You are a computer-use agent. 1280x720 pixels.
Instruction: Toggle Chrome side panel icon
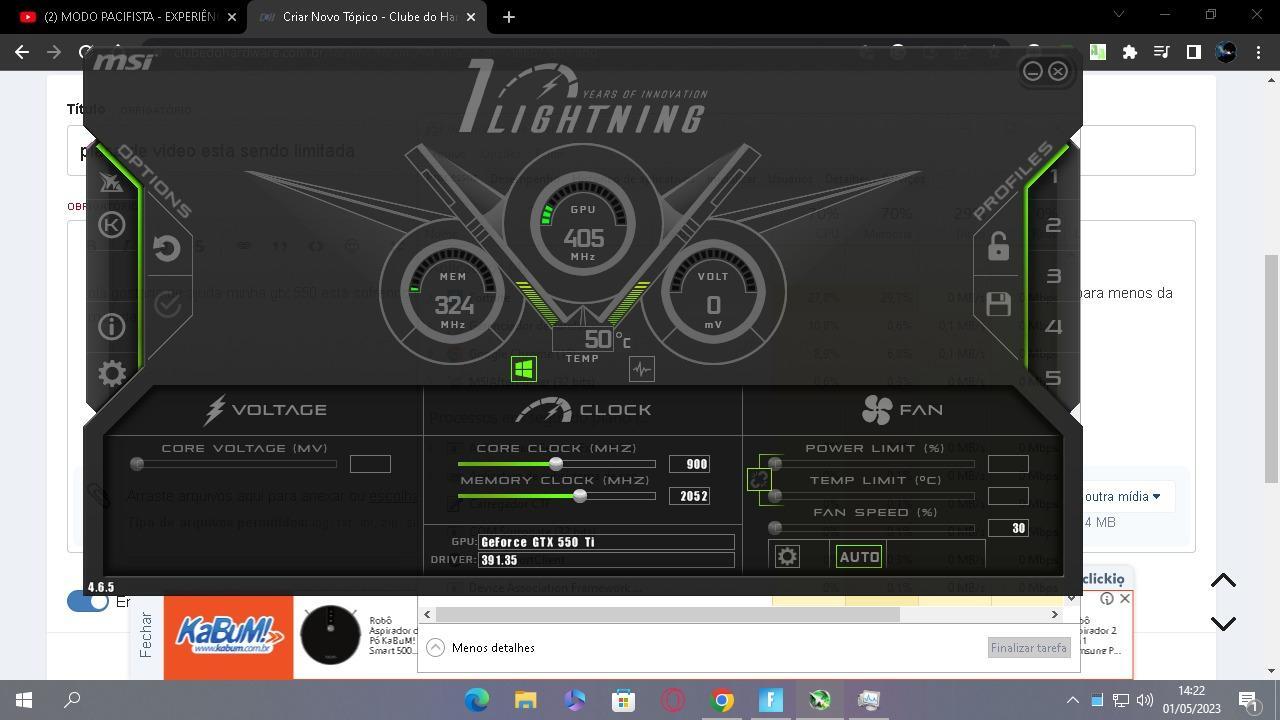coord(1193,52)
